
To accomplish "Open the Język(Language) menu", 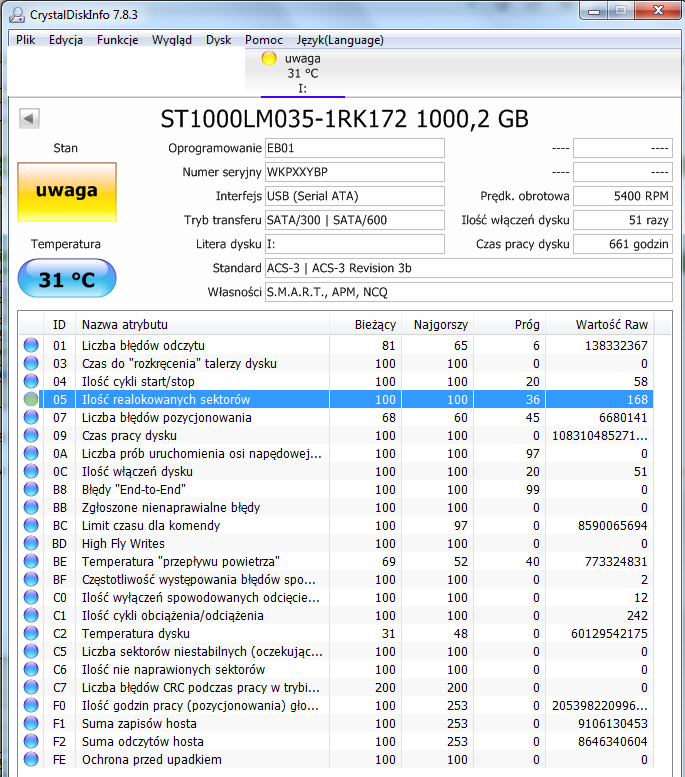I will tap(340, 40).
